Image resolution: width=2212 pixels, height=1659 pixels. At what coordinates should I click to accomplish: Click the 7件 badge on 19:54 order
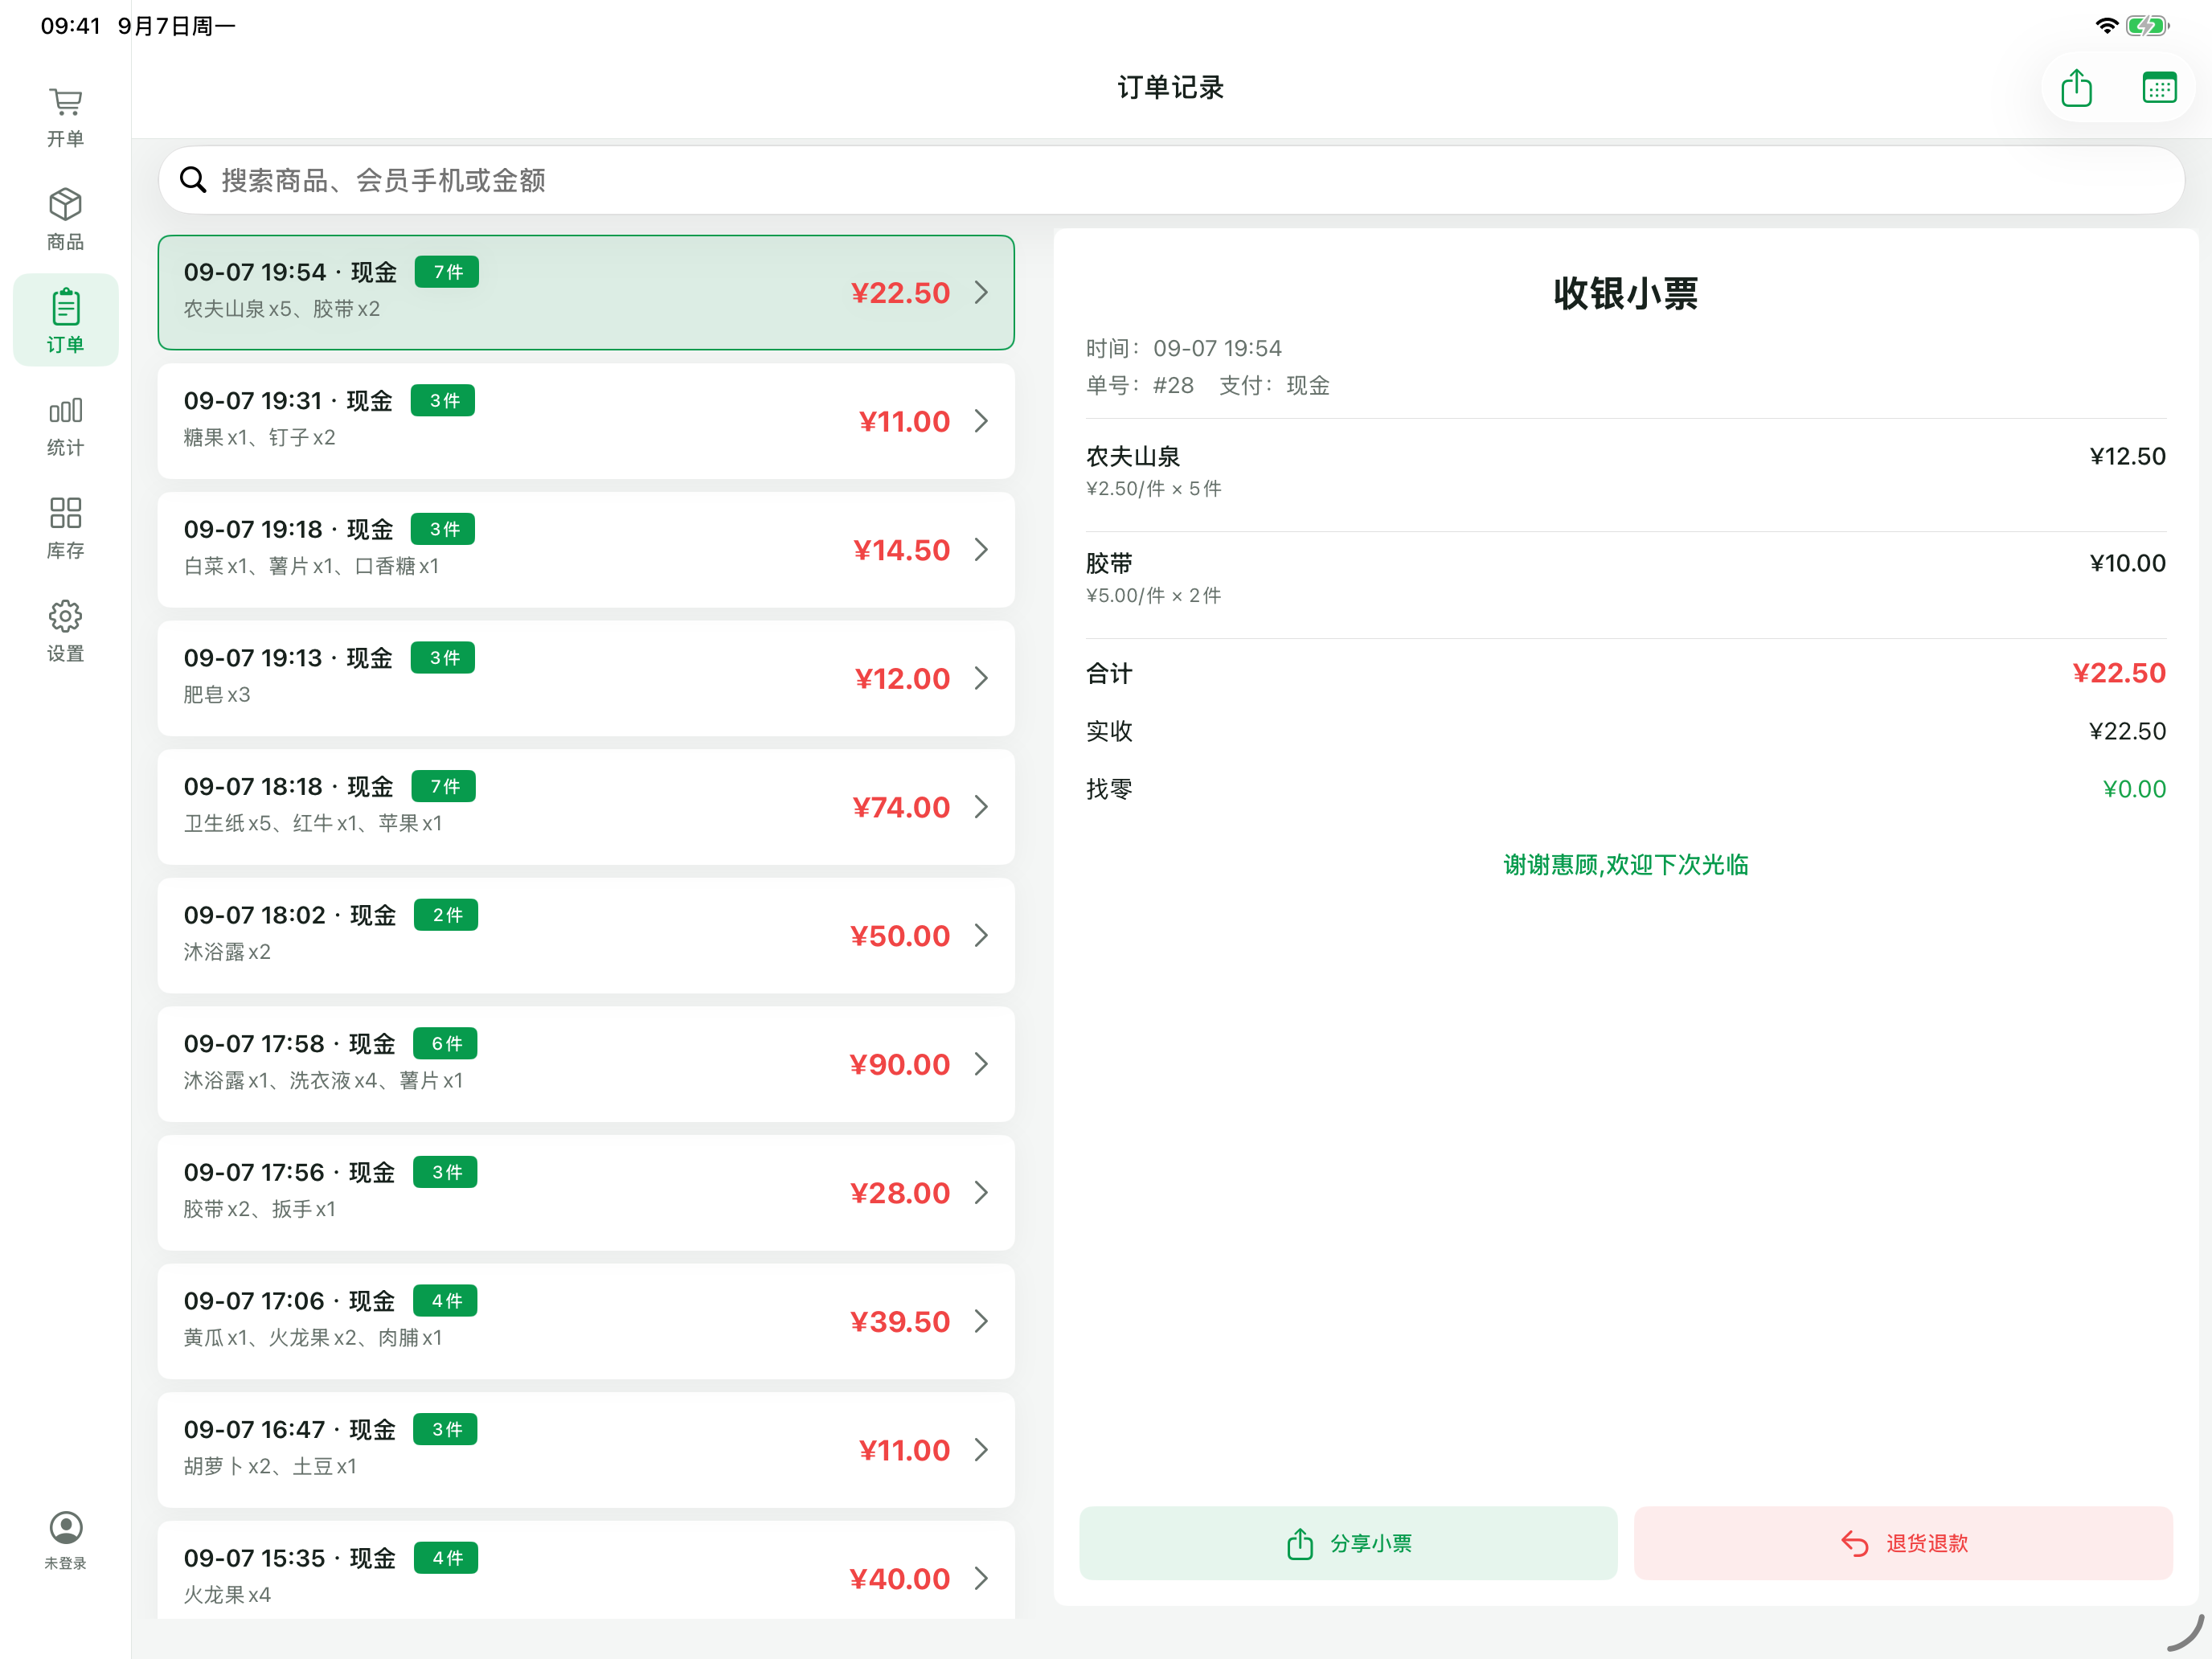(x=447, y=272)
